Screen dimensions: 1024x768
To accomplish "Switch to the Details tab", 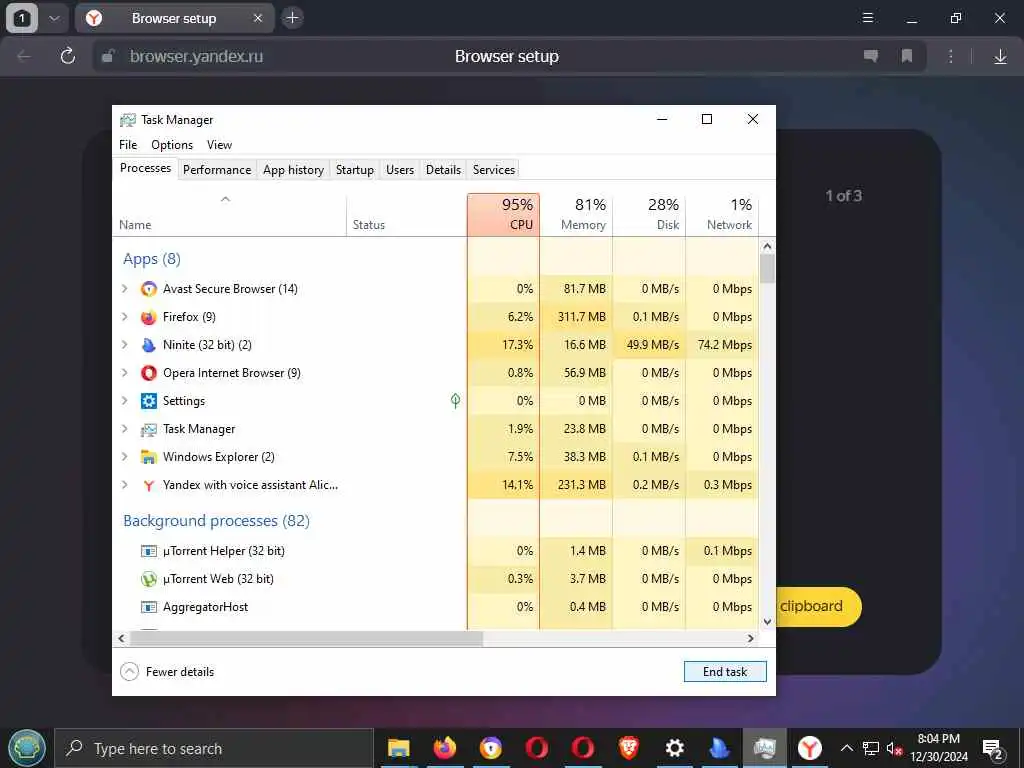I will coord(443,170).
